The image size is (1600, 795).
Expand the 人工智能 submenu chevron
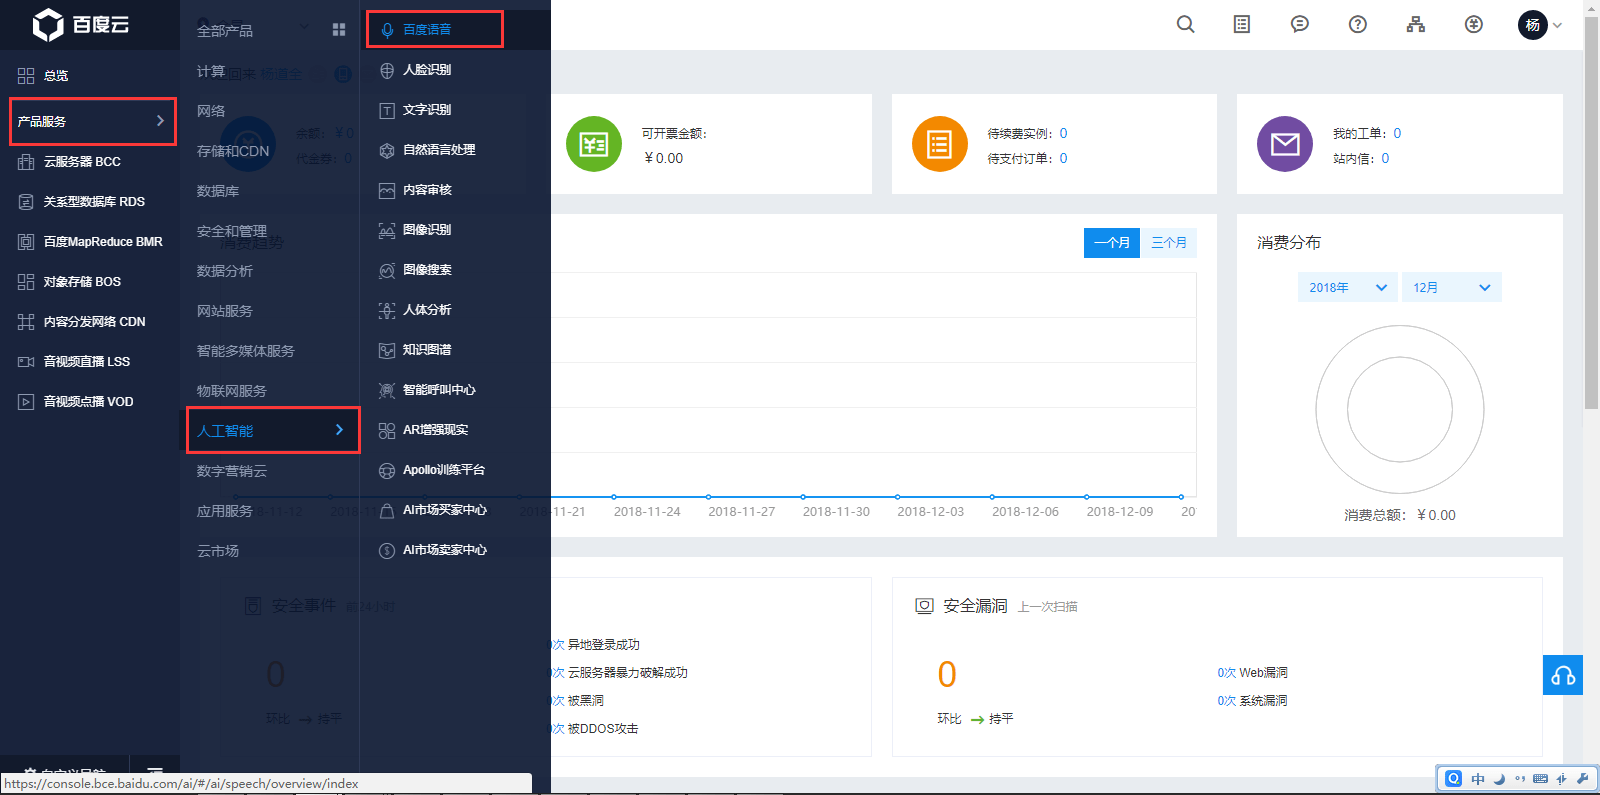[340, 430]
